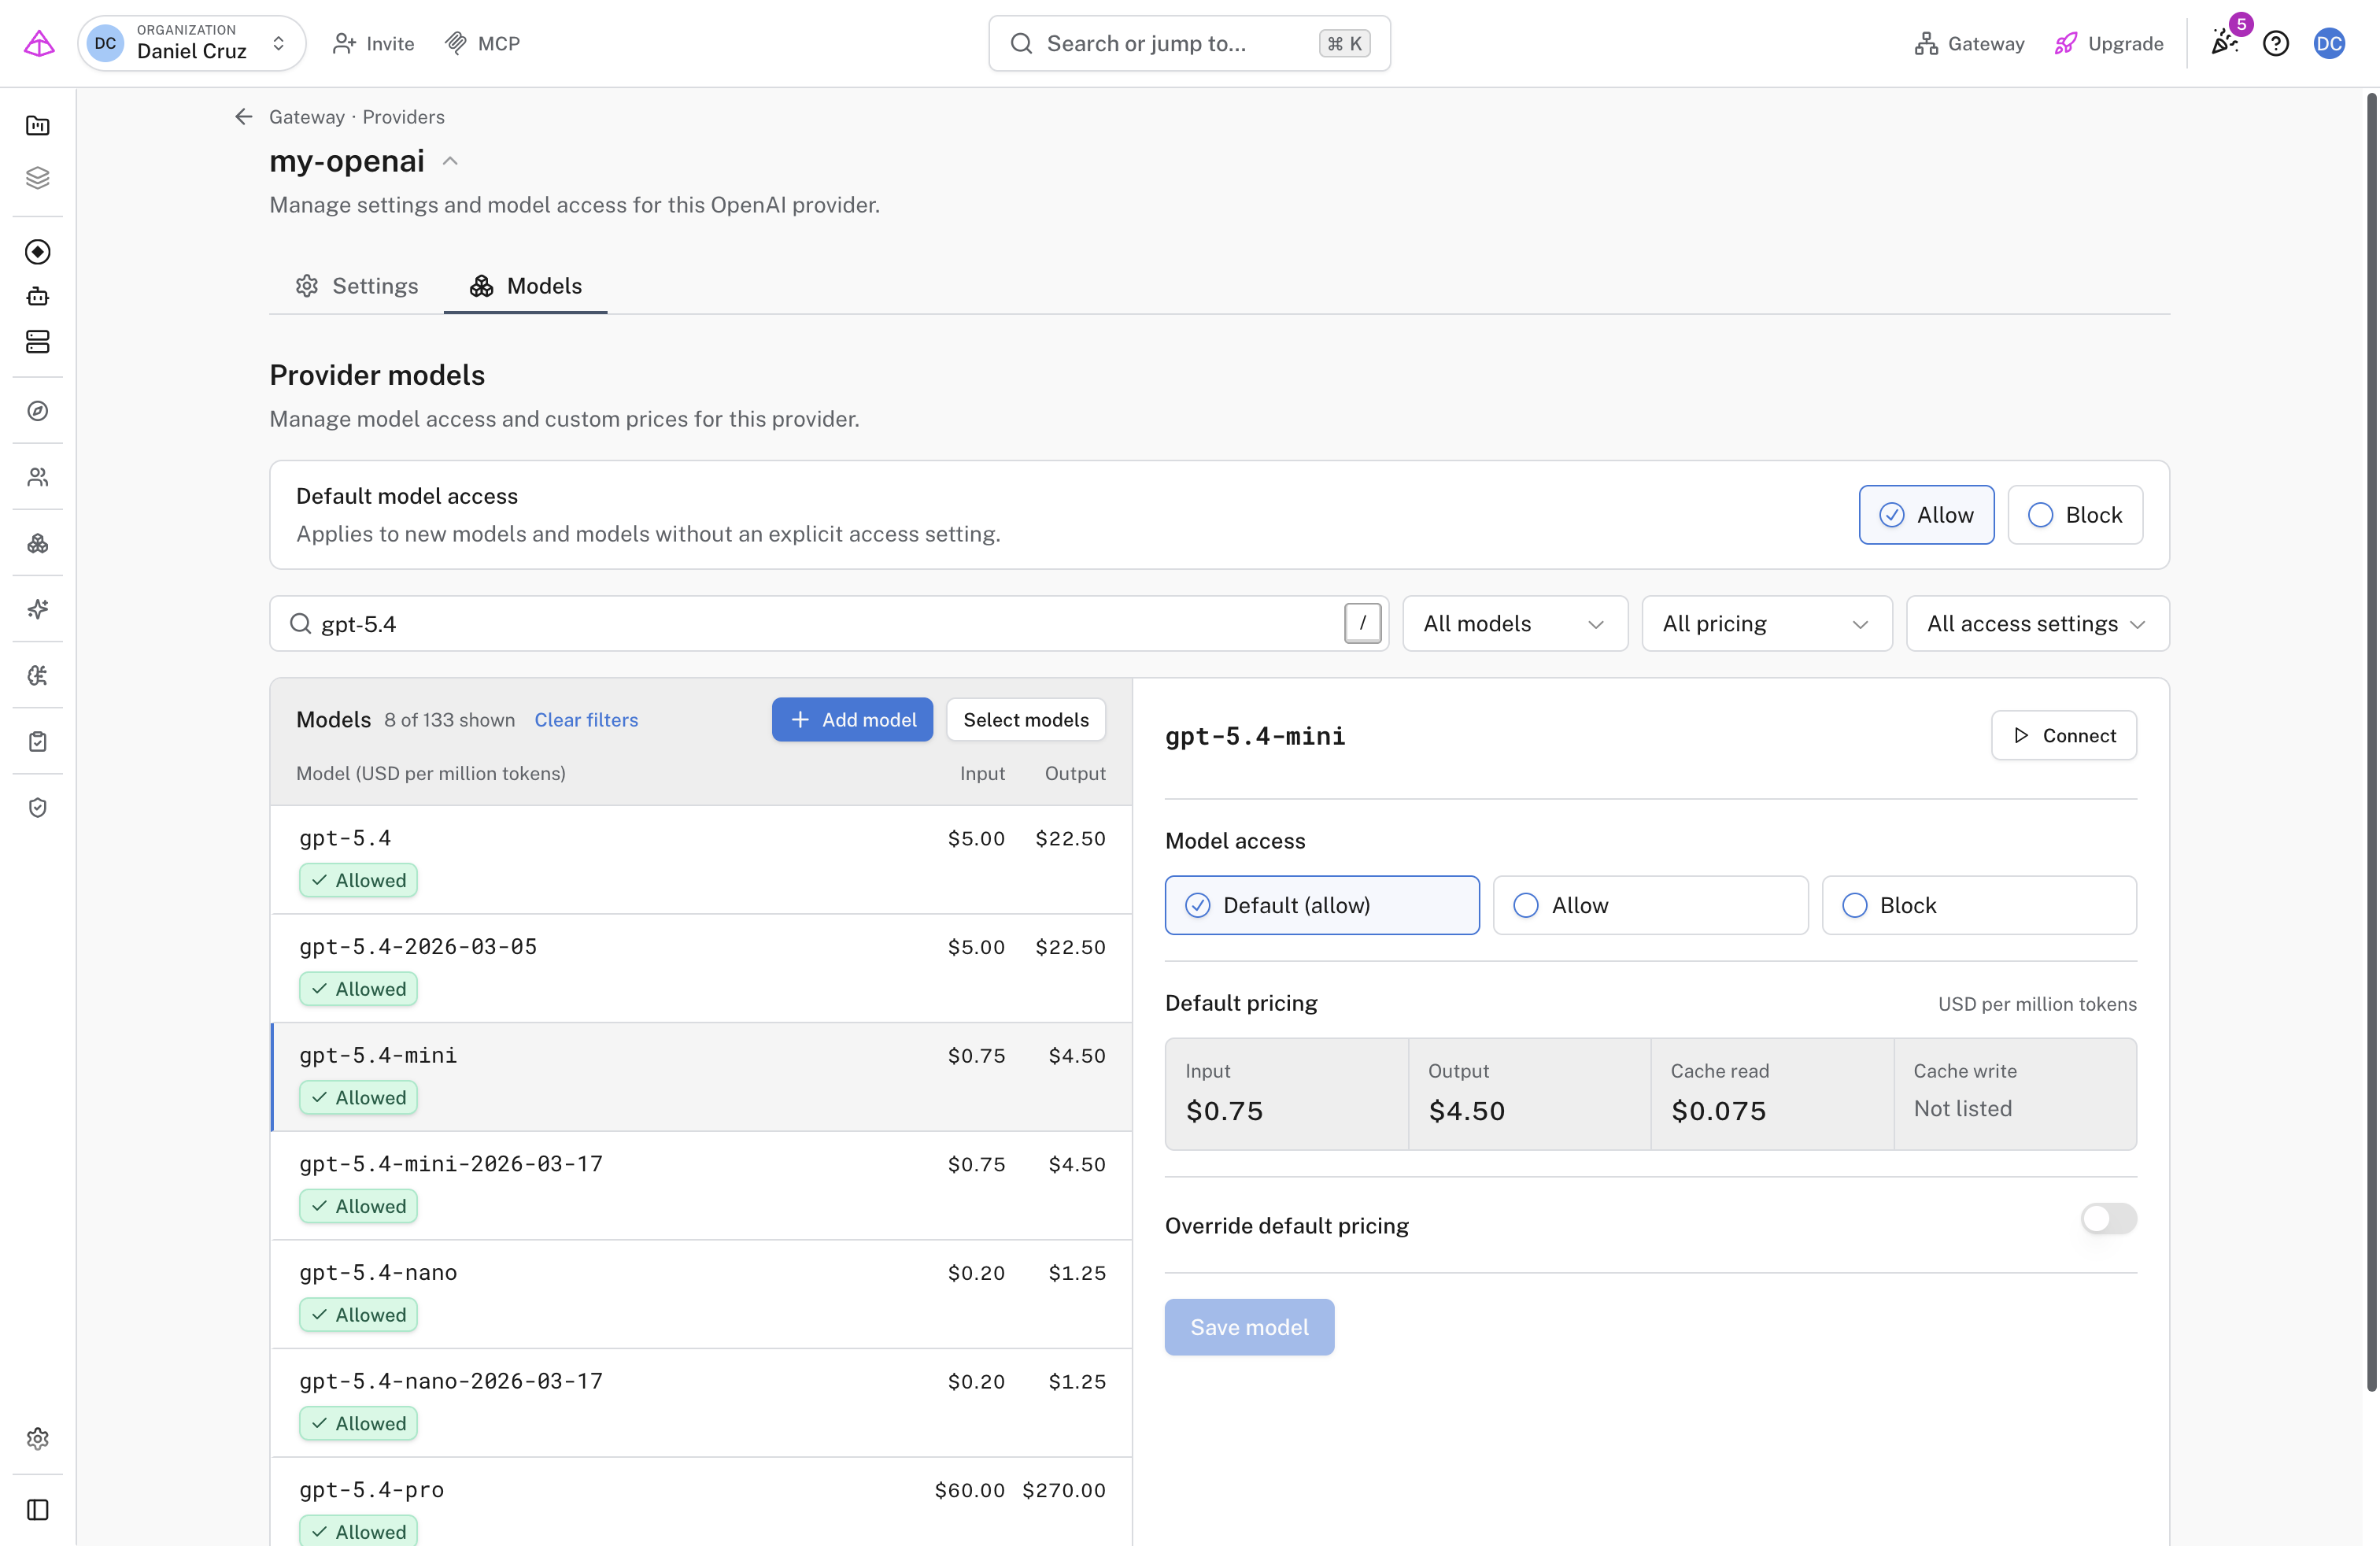The width and height of the screenshot is (2380, 1546).
Task: Click the gpt-5.4 model search field
Action: coord(828,624)
